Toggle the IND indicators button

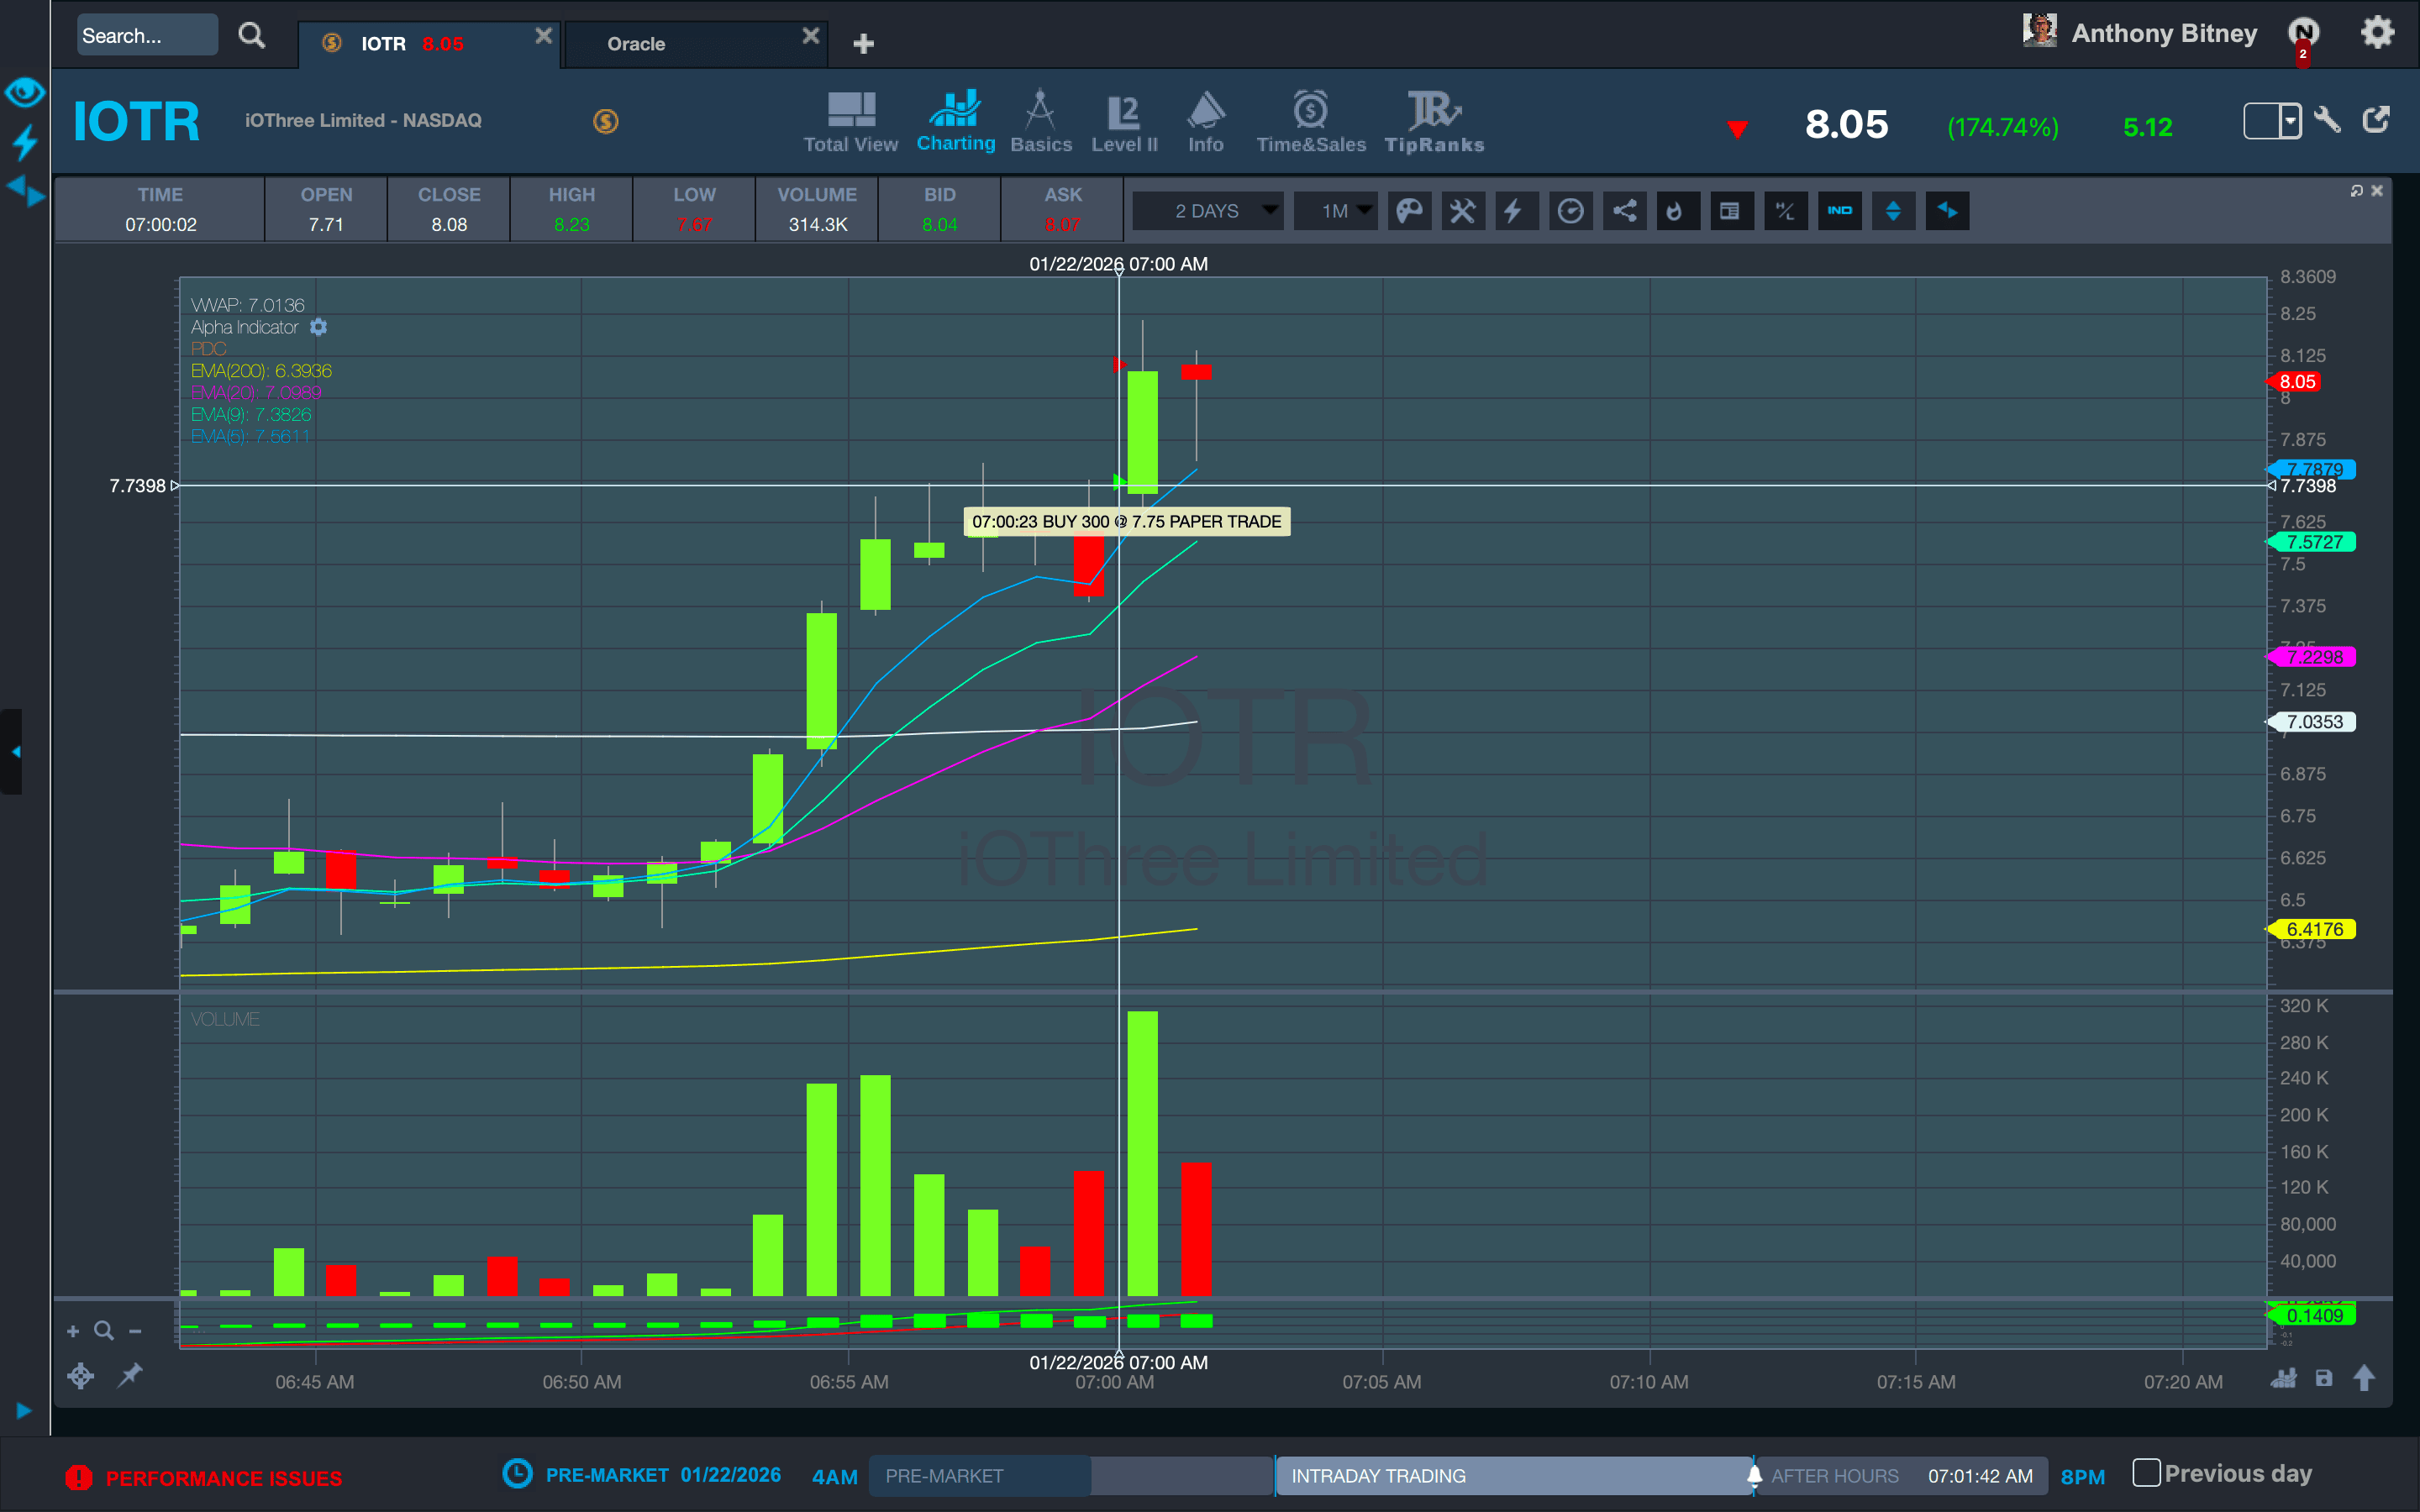1839,211
